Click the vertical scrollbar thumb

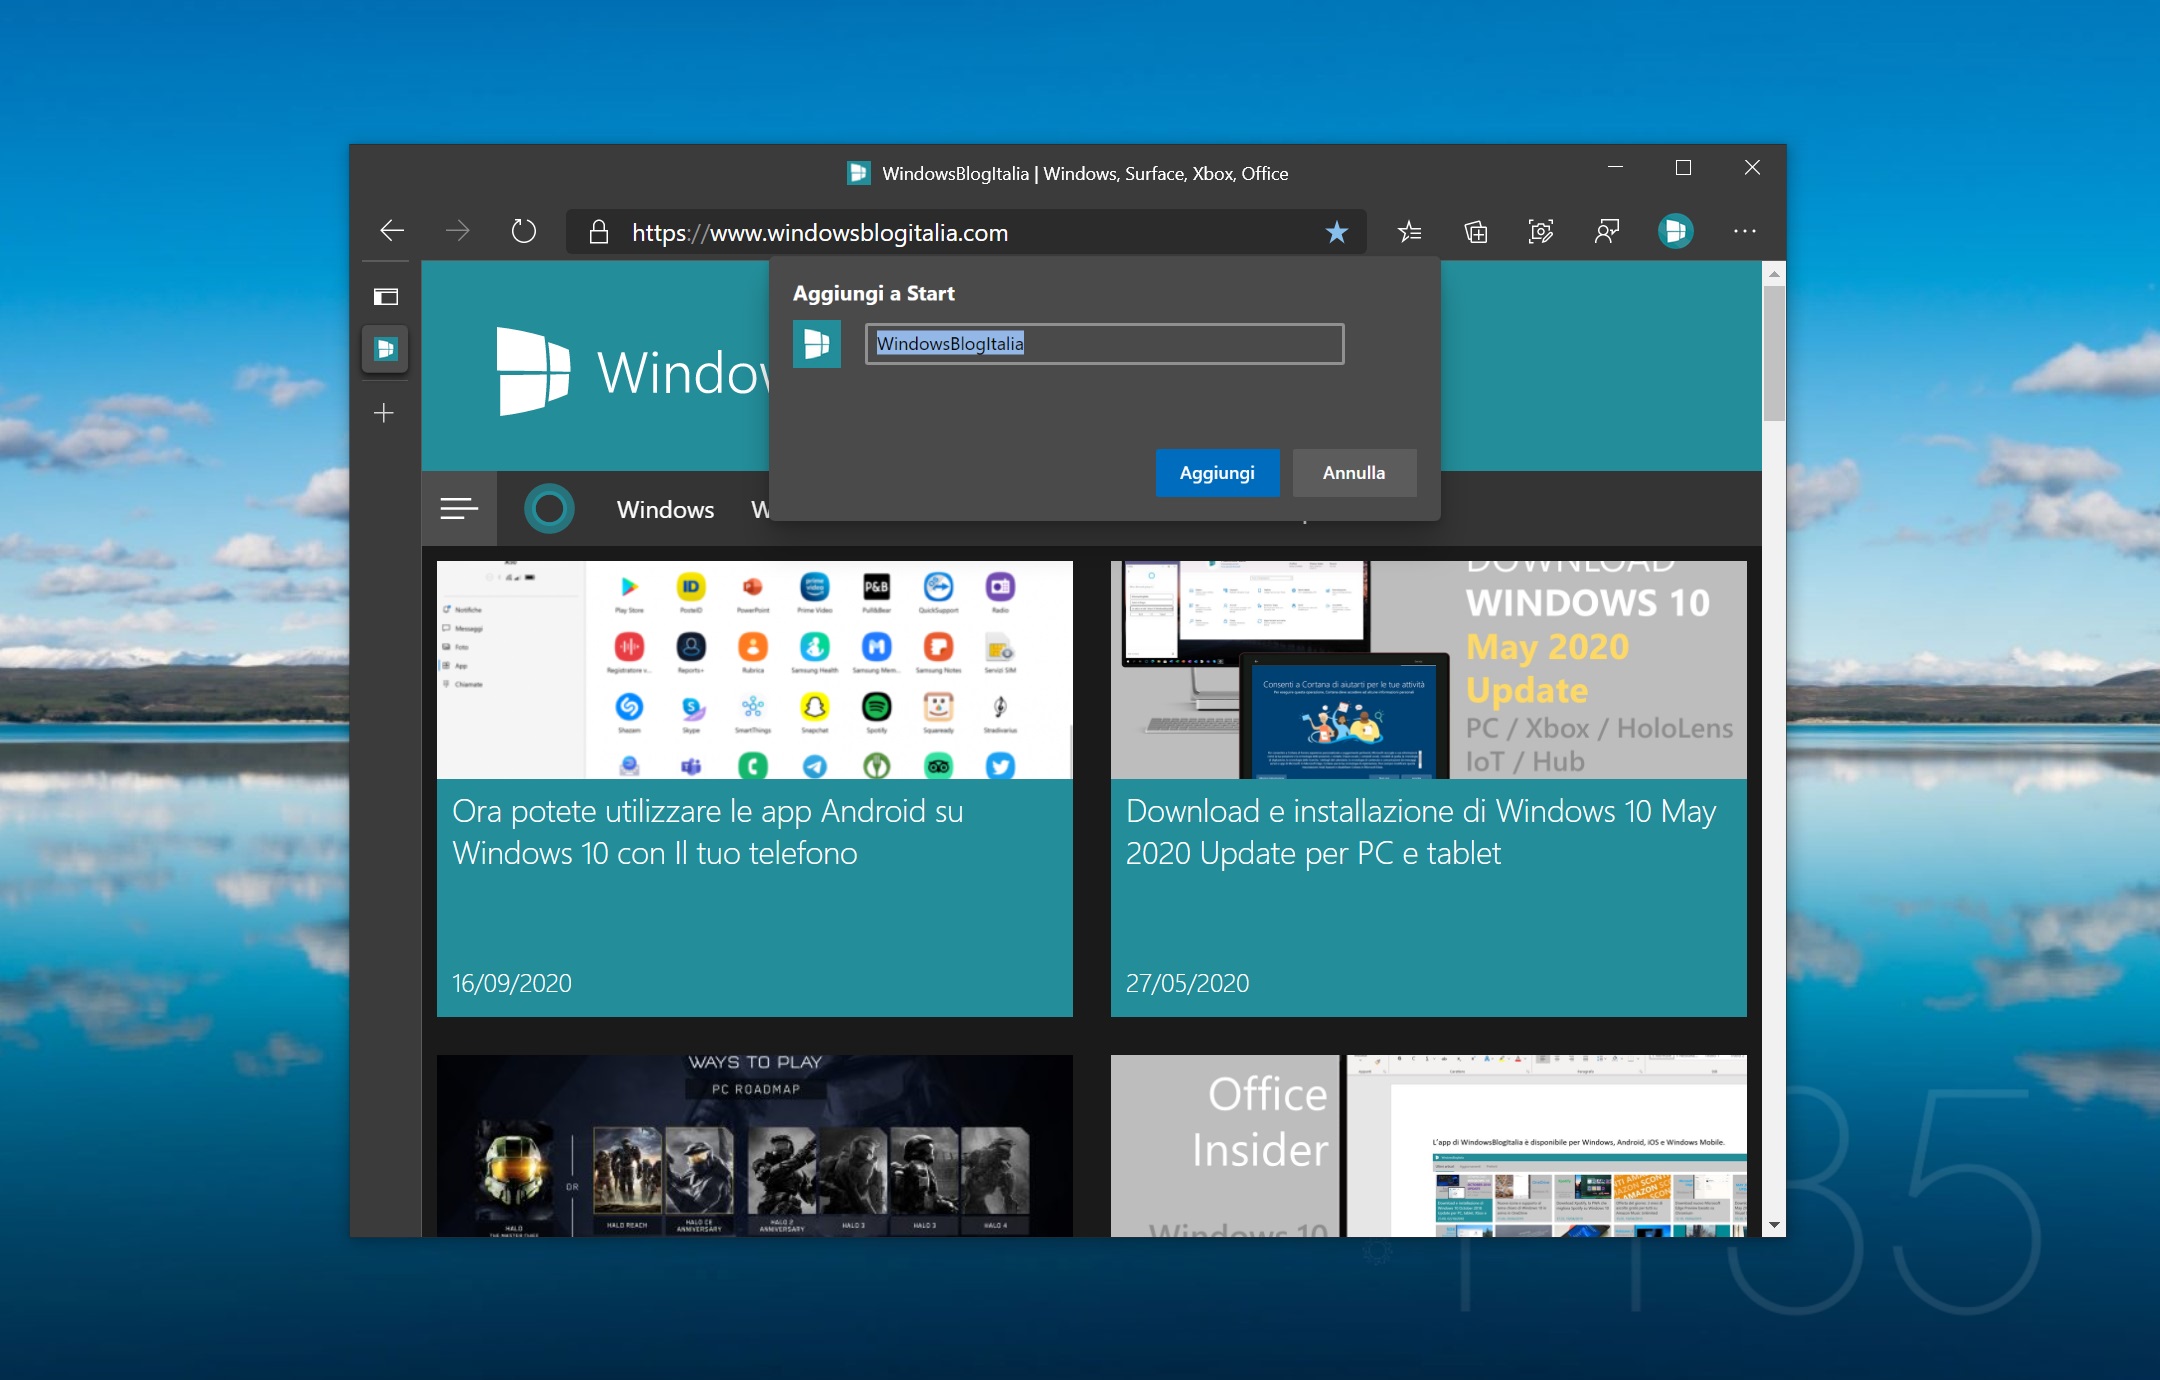click(x=1773, y=354)
